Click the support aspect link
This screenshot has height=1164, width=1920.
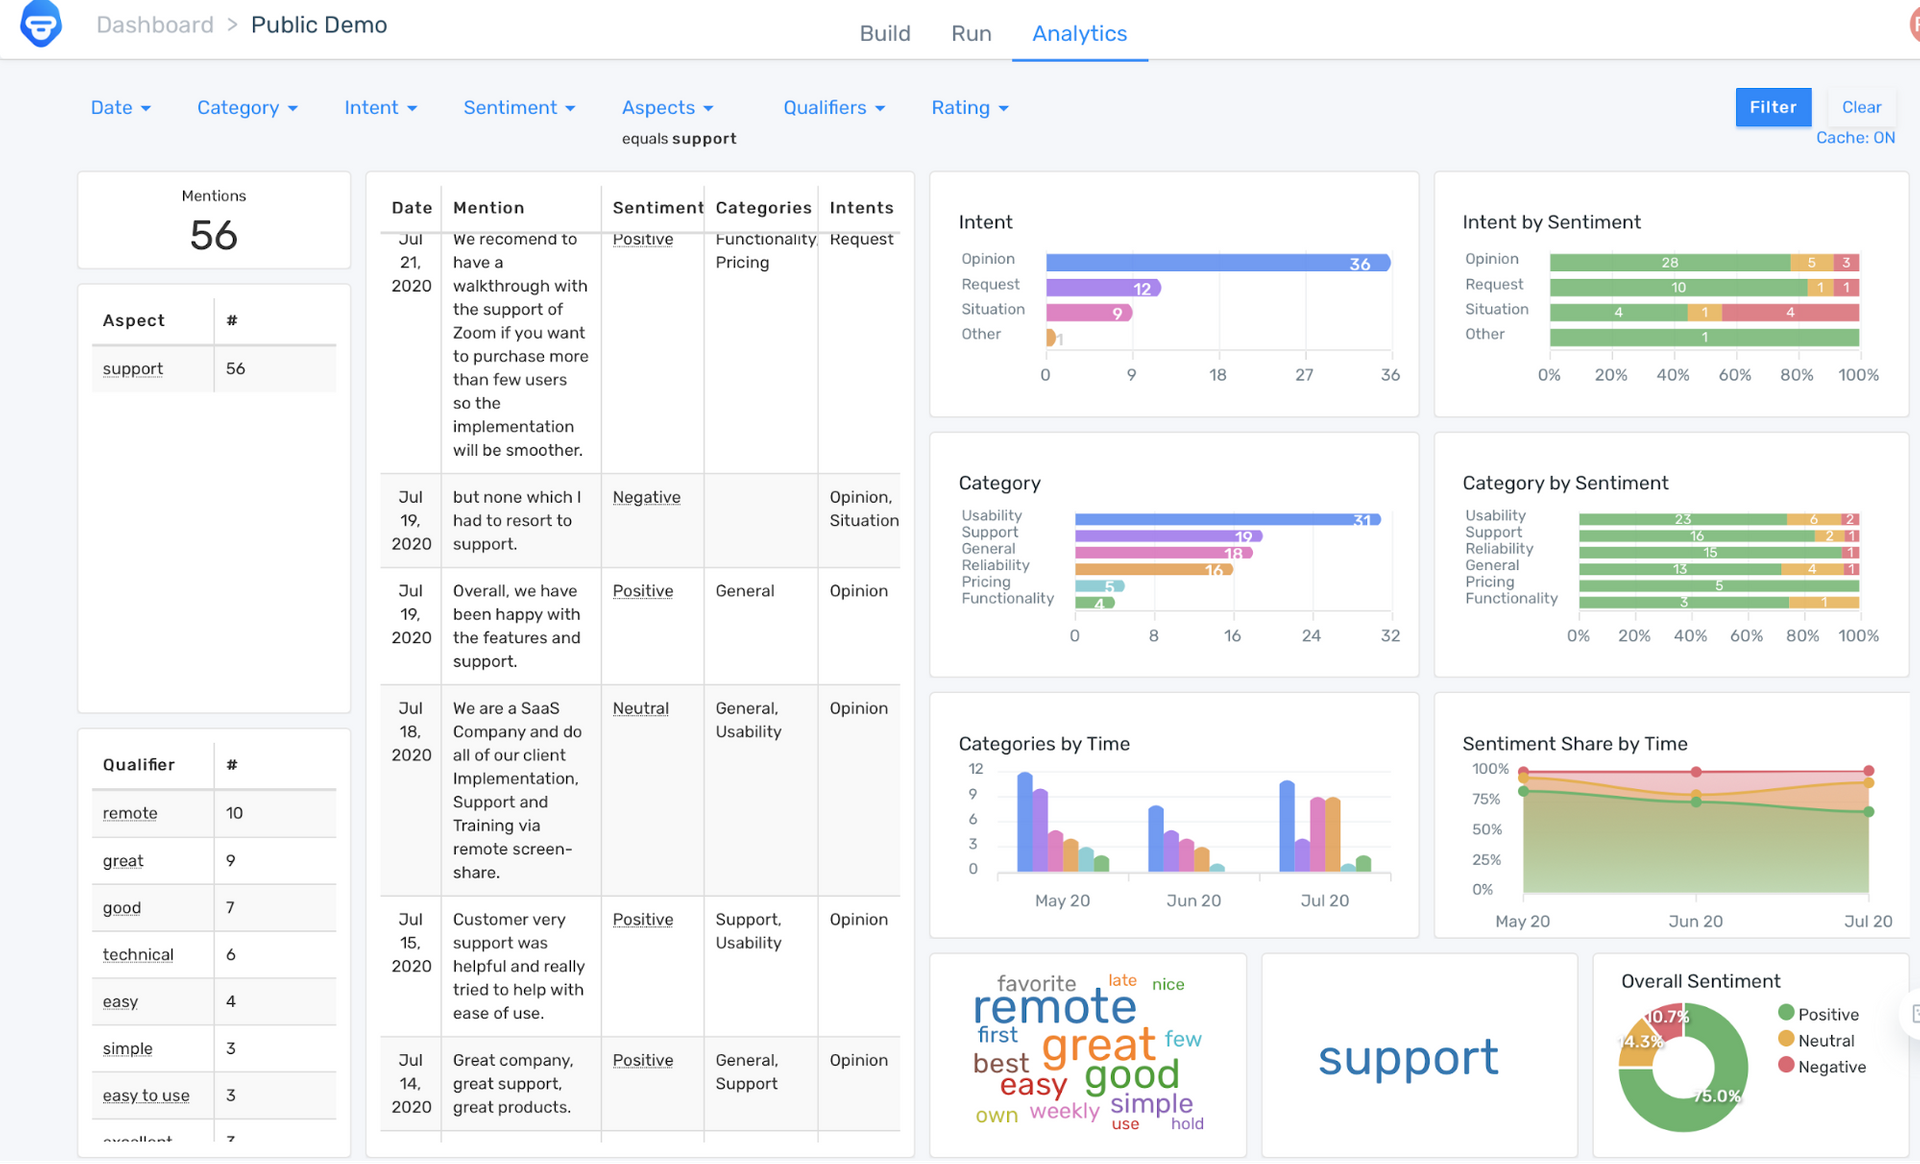tap(132, 368)
